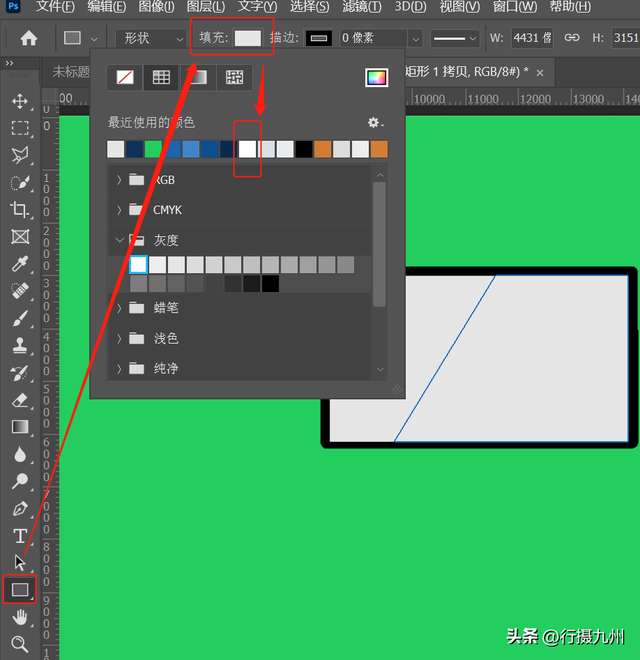640x660 pixels.
Task: Select the Dodge tool
Action: 20,481
